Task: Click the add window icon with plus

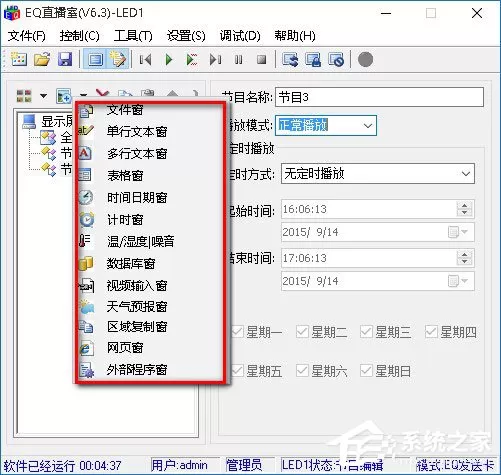Action: click(63, 96)
